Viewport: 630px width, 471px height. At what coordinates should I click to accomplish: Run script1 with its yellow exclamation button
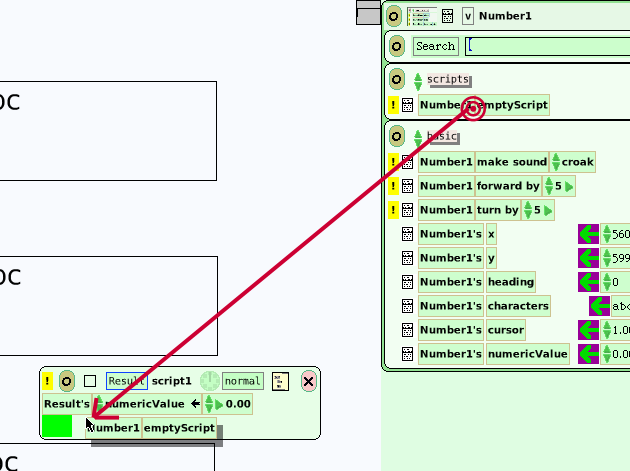tap(47, 381)
